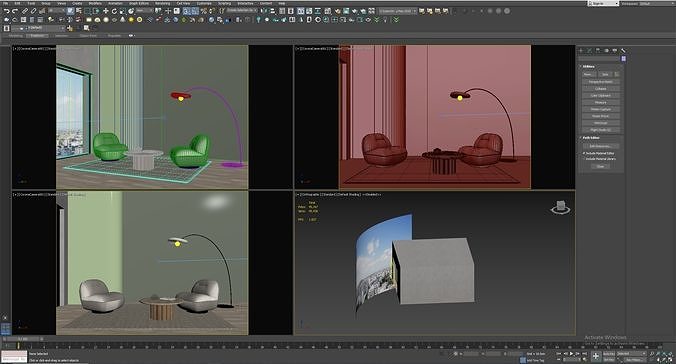
Task: Toggle Auto Key animation mode
Action: pos(609,354)
